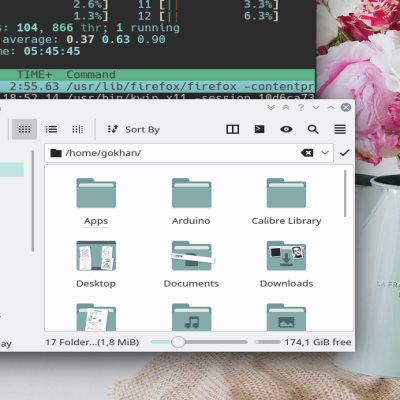Open the hamburger control menu

point(340,129)
